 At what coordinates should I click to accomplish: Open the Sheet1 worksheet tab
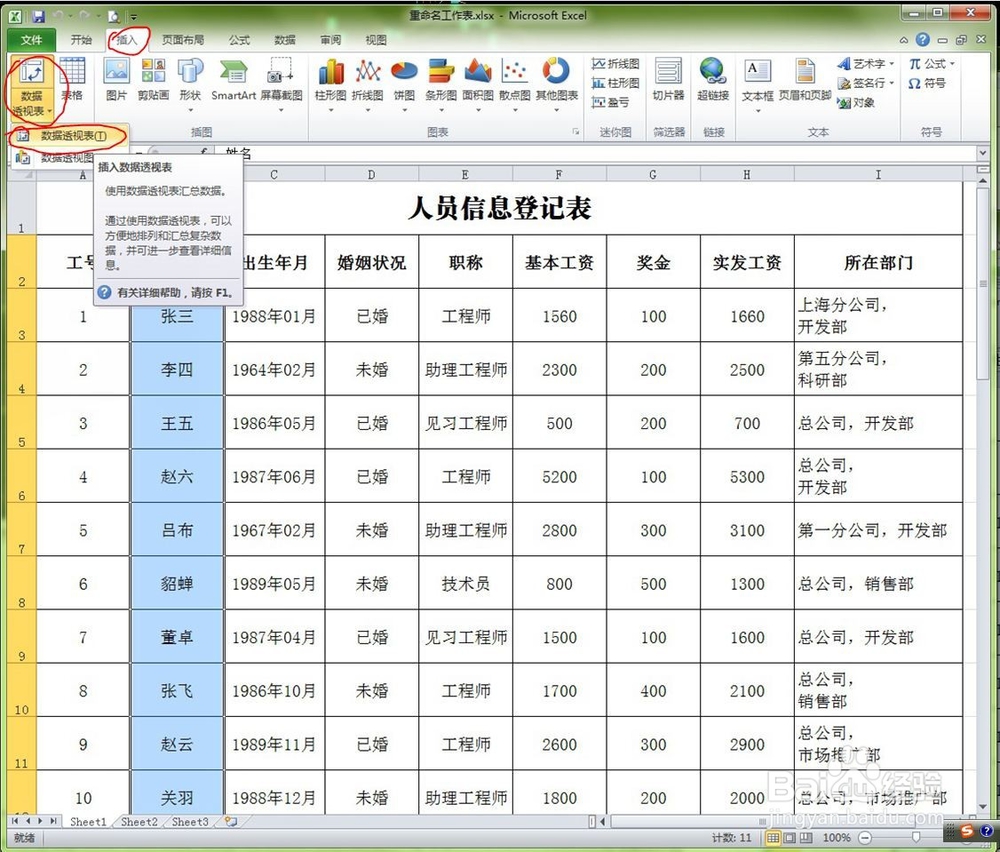pos(88,822)
